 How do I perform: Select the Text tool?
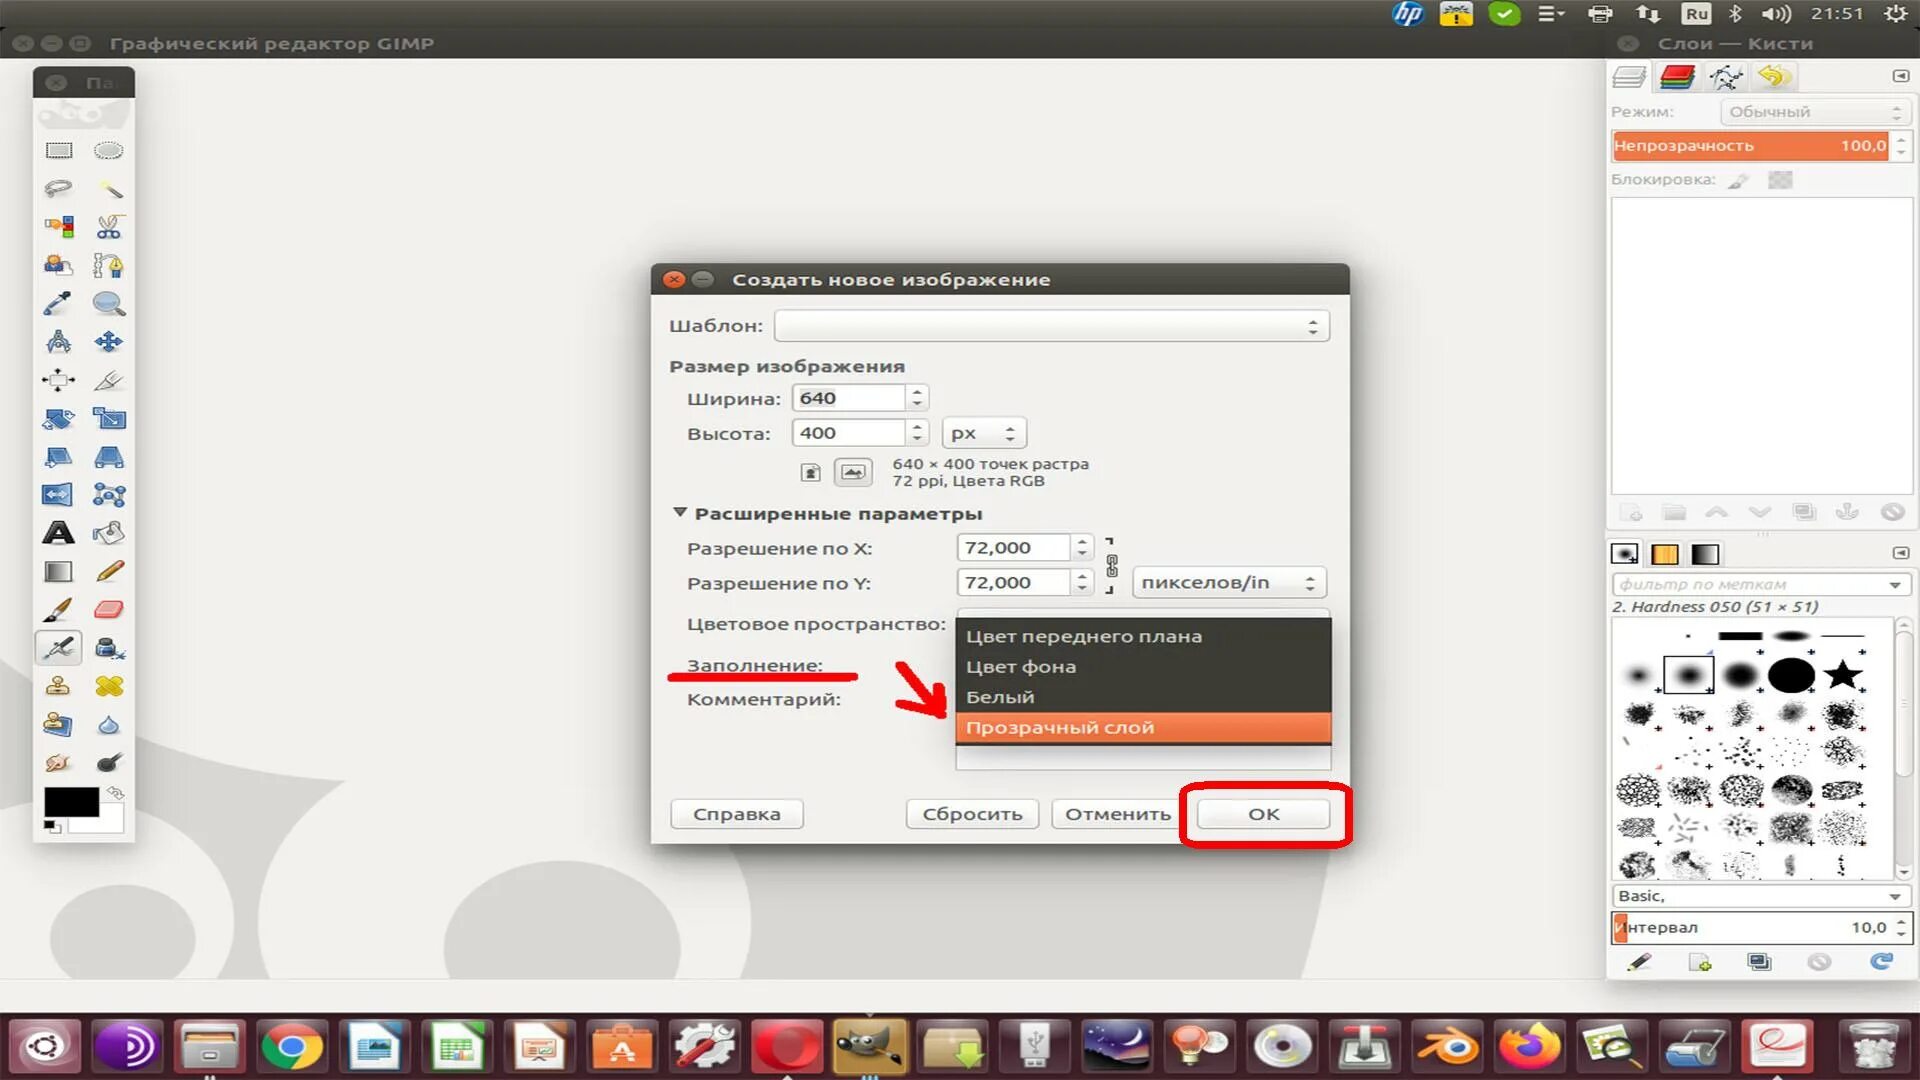pyautogui.click(x=59, y=533)
